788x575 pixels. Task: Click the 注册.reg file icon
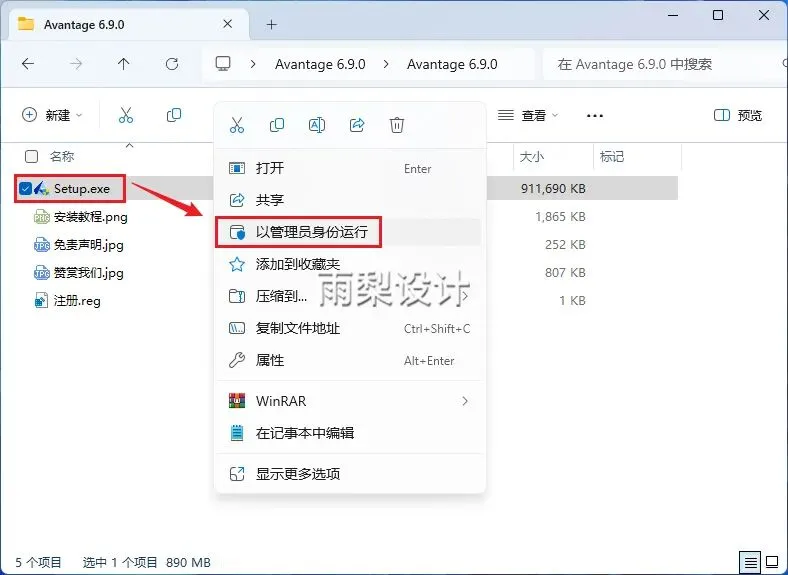(41, 301)
